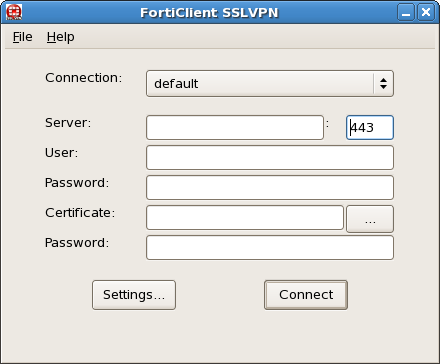The image size is (440, 364).
Task: Open the Connection dropdown showing default
Action: 270,84
